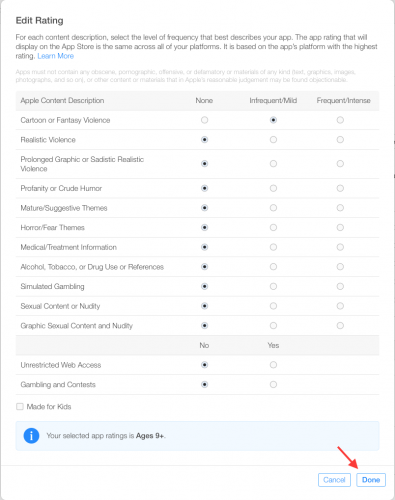Image resolution: width=395 pixels, height=500 pixels.
Task: Click the 'Infrequent/Mild' column header
Action: [x=273, y=101]
